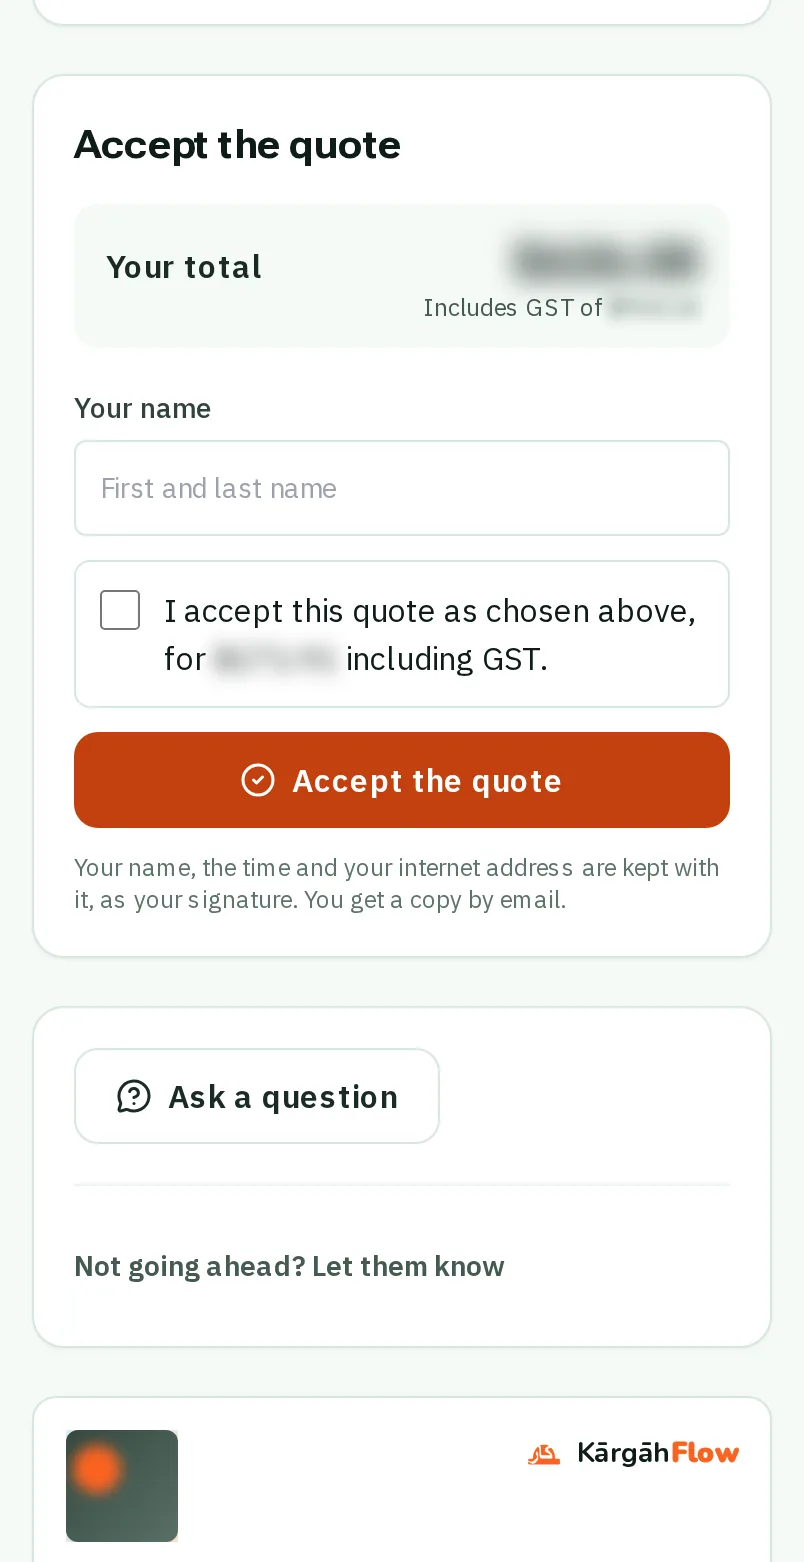Follow the 'Not going ahead? Let them know' link
The image size is (804, 1562).
point(290,1266)
